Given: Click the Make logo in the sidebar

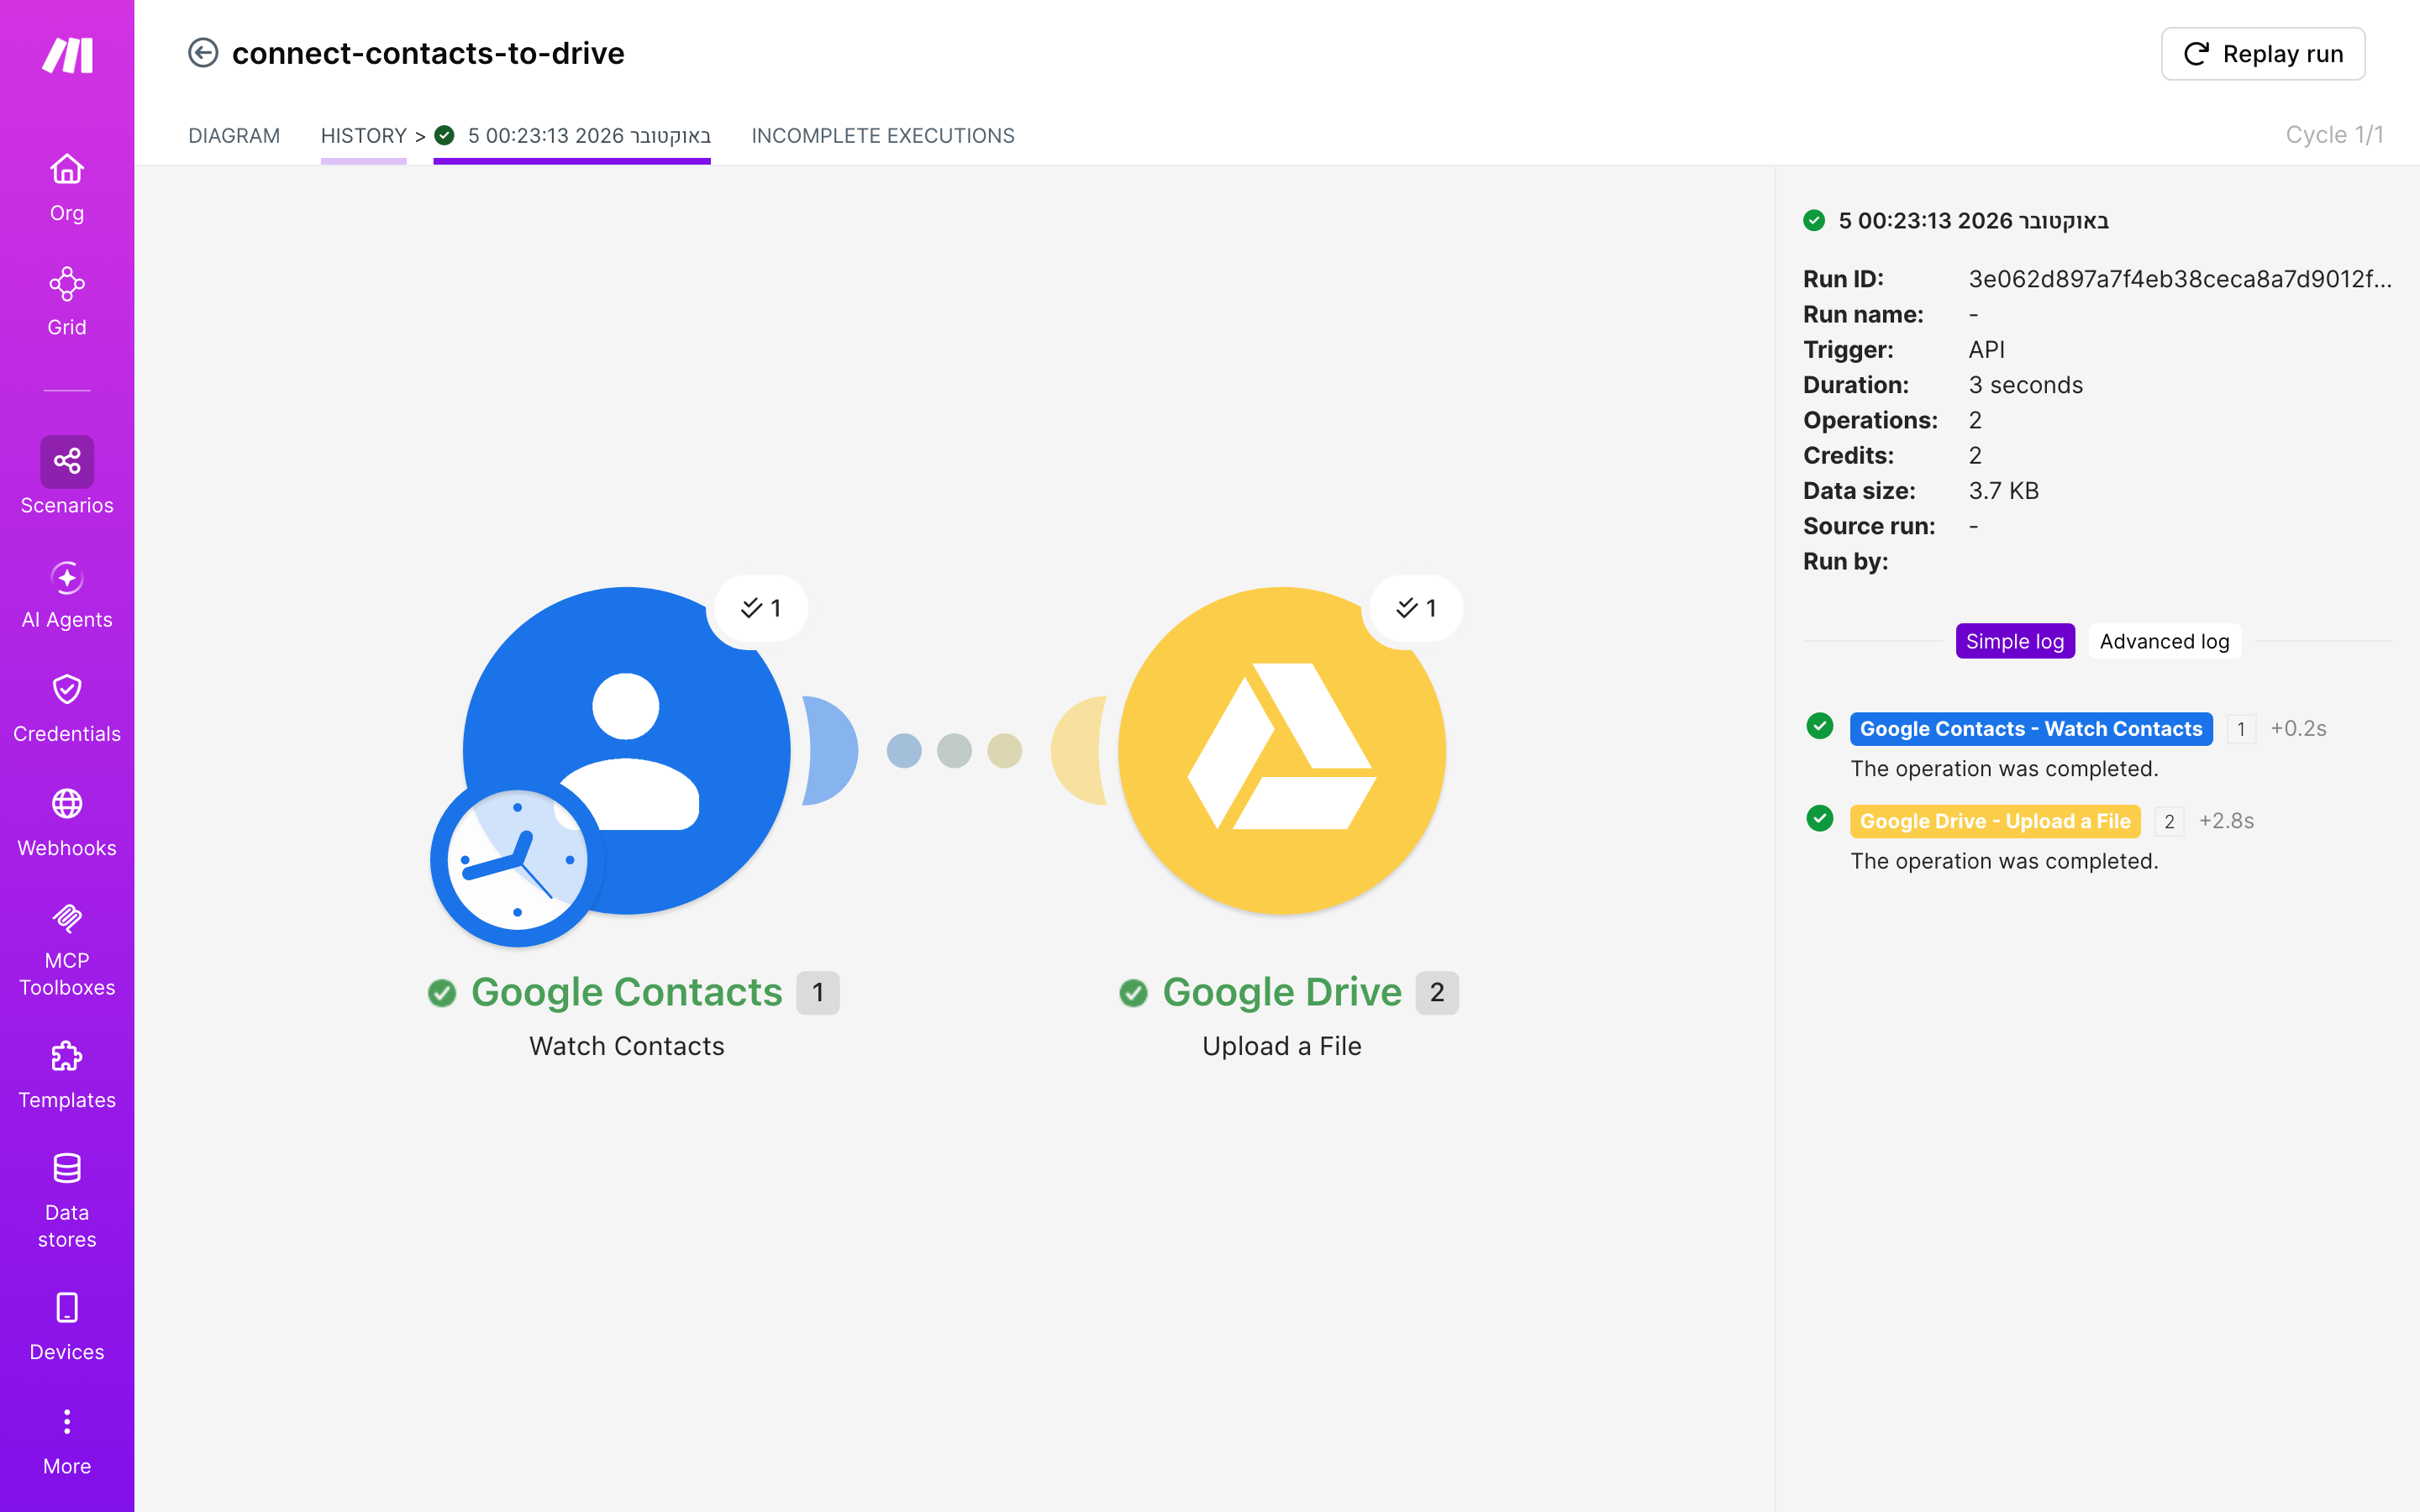Looking at the screenshot, I should 67,55.
